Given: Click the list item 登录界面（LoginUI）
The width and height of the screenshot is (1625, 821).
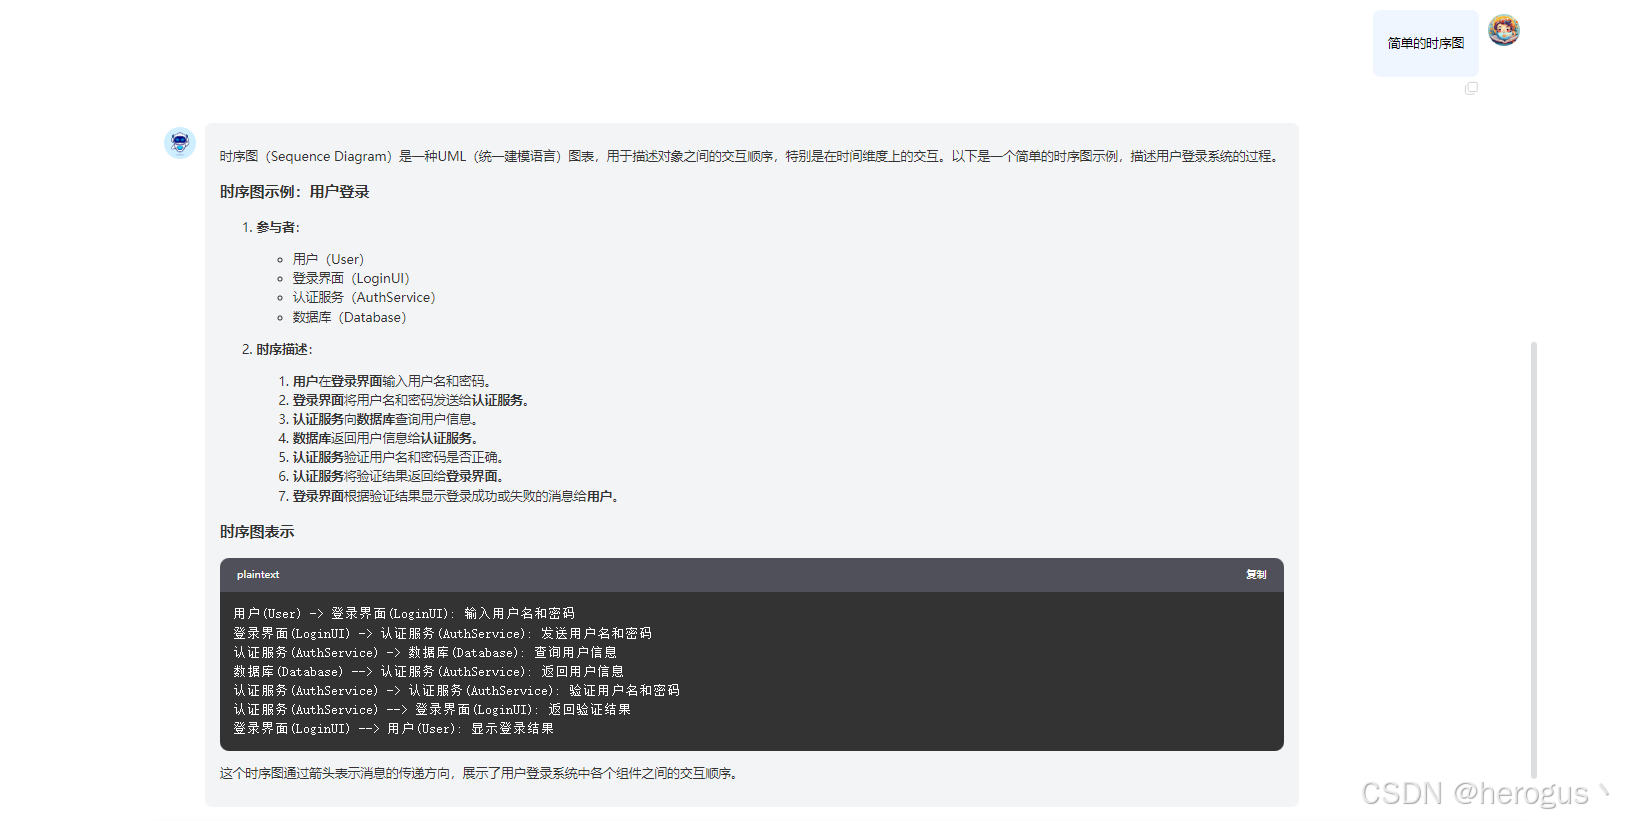Looking at the screenshot, I should tap(352, 278).
